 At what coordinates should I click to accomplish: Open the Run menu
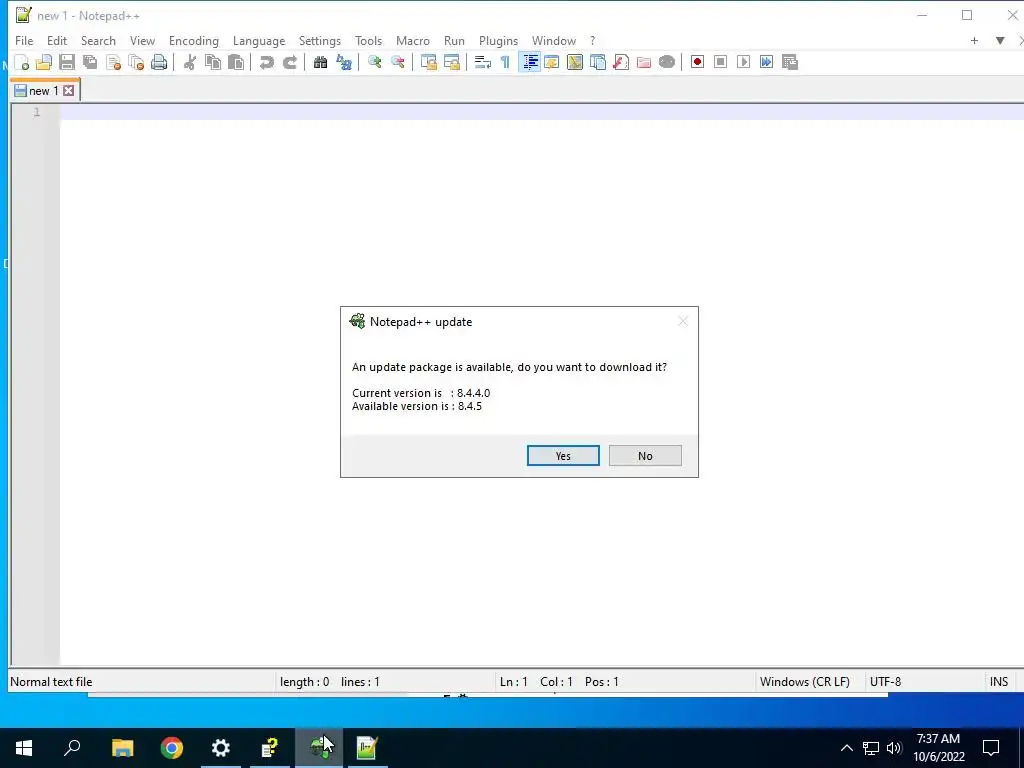point(454,40)
